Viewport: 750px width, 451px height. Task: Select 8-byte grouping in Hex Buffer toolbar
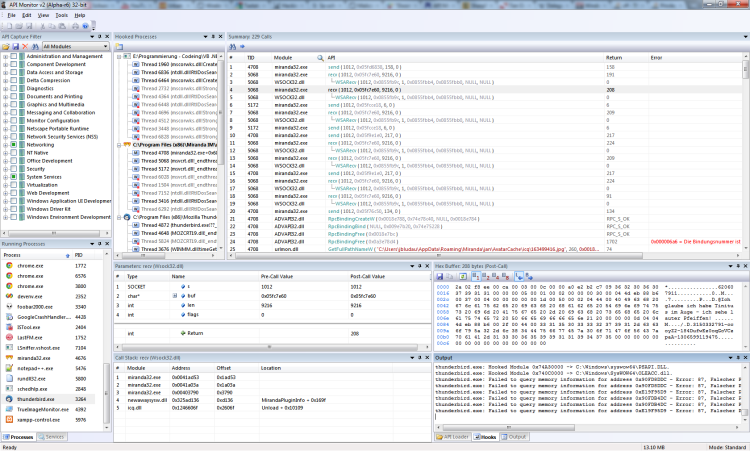[x=506, y=276]
